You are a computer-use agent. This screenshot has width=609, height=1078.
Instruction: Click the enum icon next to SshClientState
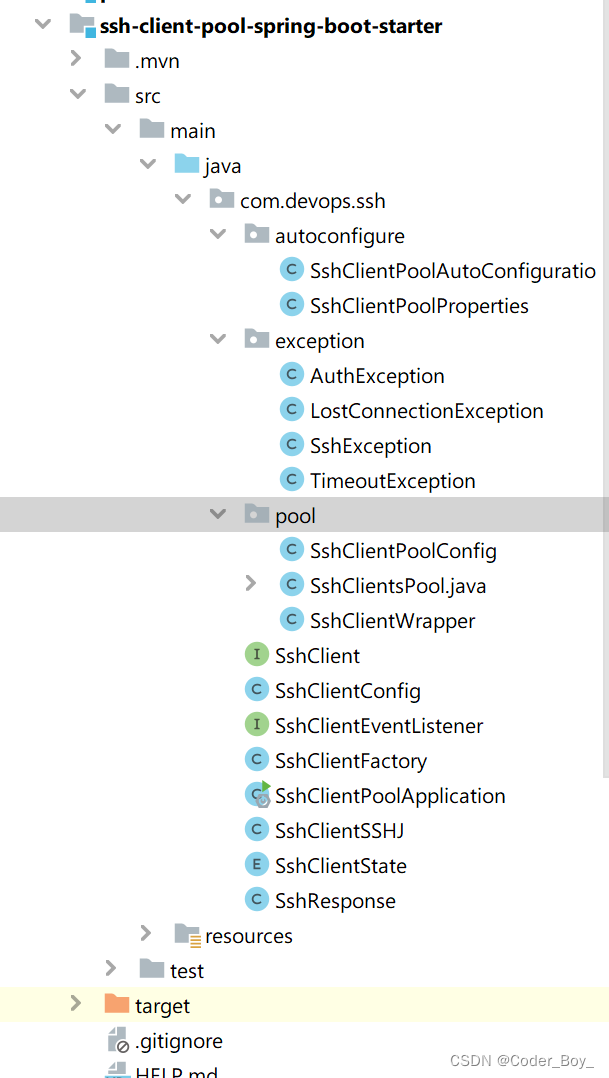click(256, 865)
